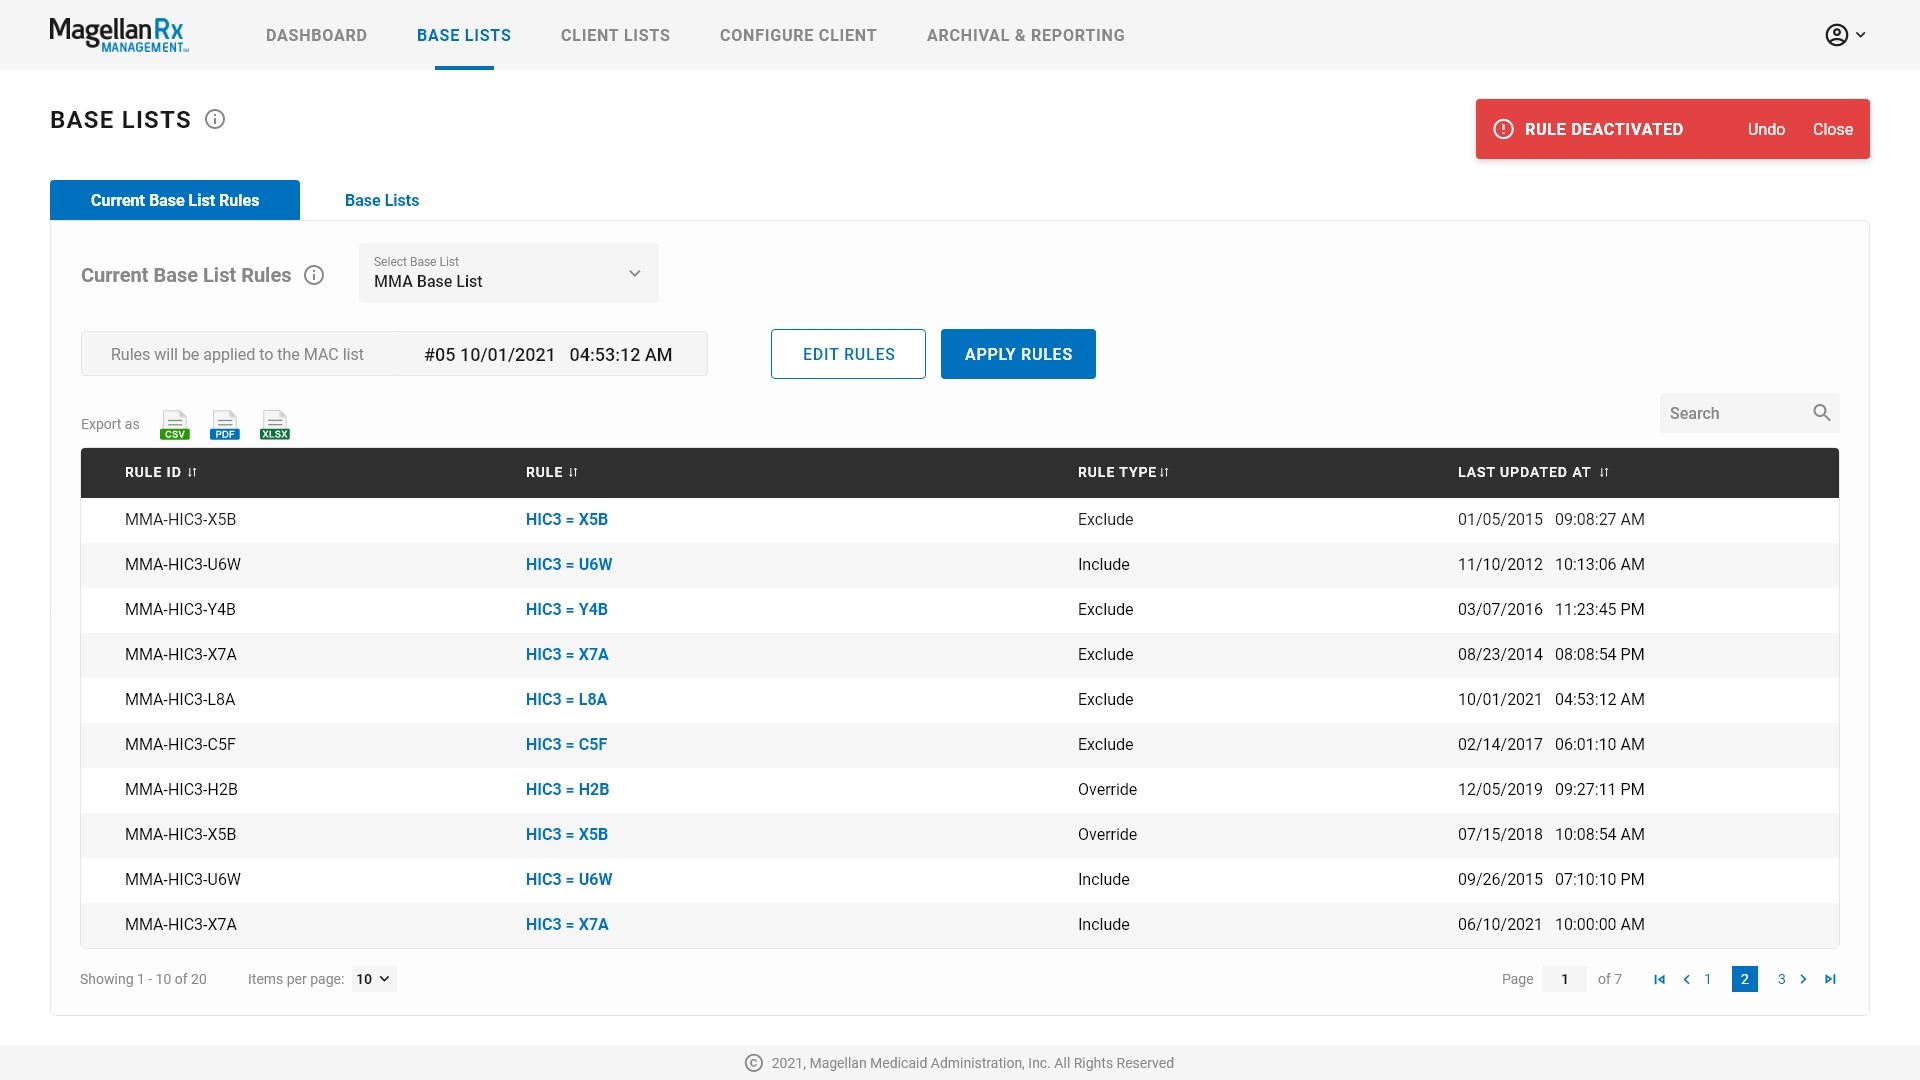1920x1080 pixels.
Task: Click the page number input field
Action: (x=1564, y=979)
